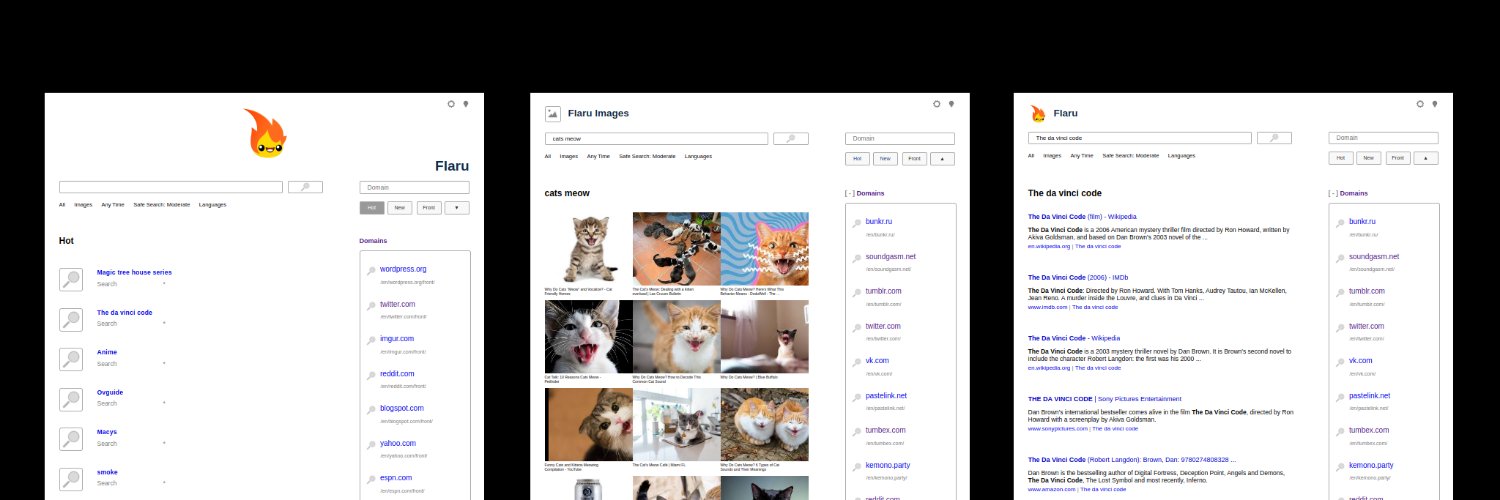Screen dimensions: 1500x500
Task: Click the magnifier icon beside wordpress.org
Action: tap(371, 271)
